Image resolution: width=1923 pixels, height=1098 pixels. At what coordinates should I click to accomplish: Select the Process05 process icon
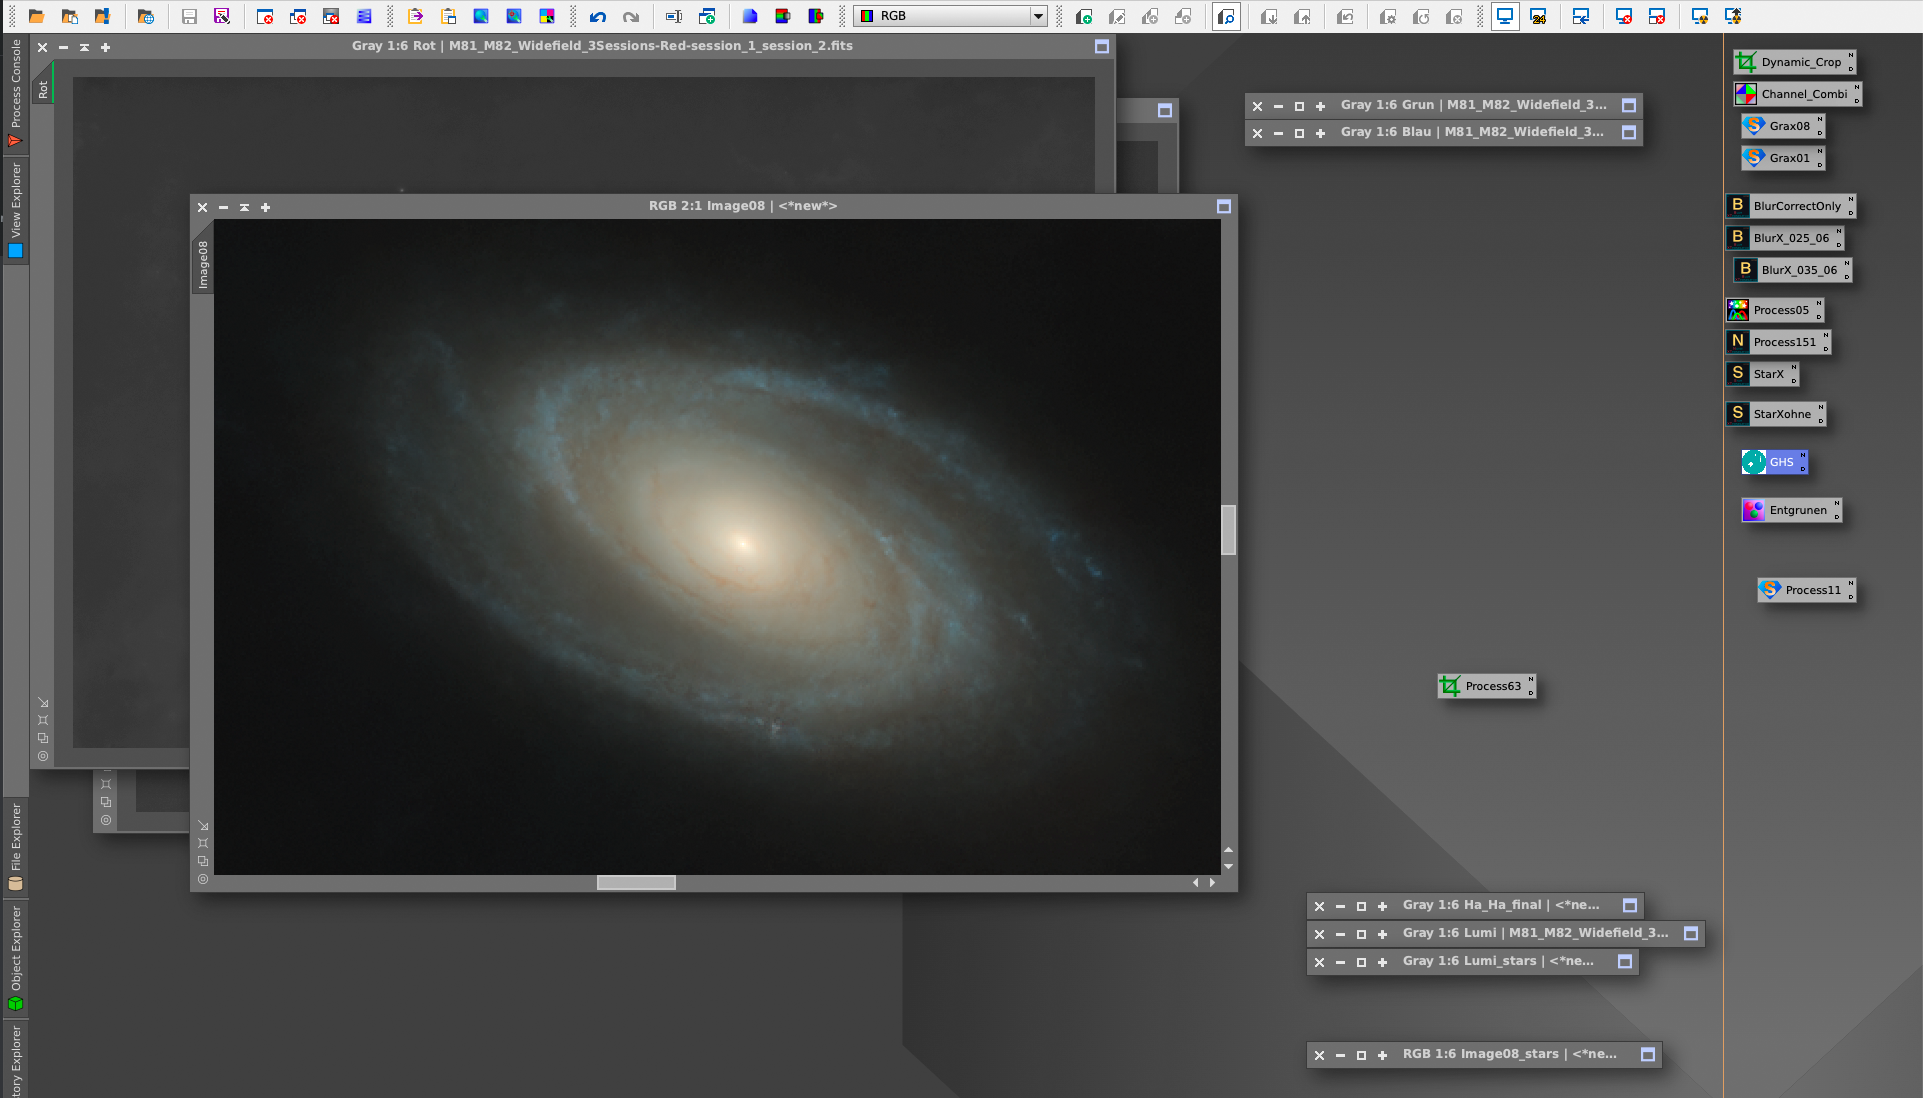(x=1774, y=310)
